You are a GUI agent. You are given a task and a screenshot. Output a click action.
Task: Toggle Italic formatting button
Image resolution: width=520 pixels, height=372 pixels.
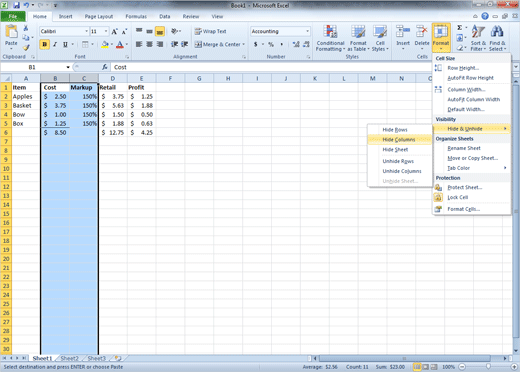[x=55, y=44]
